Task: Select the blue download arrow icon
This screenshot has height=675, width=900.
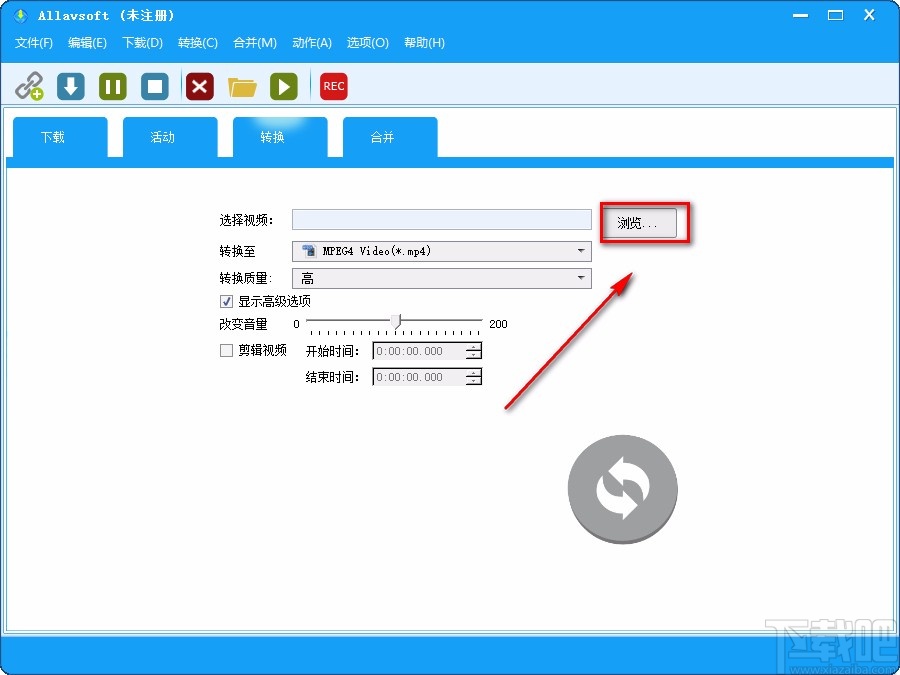Action: click(x=70, y=86)
